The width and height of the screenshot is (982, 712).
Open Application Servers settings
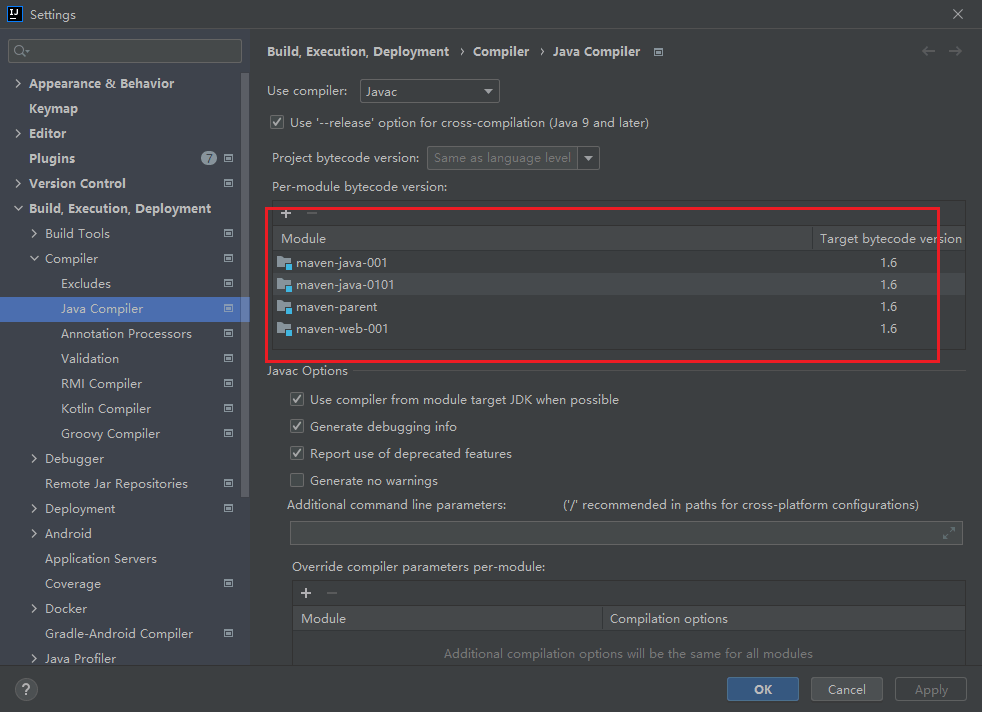click(x=101, y=559)
